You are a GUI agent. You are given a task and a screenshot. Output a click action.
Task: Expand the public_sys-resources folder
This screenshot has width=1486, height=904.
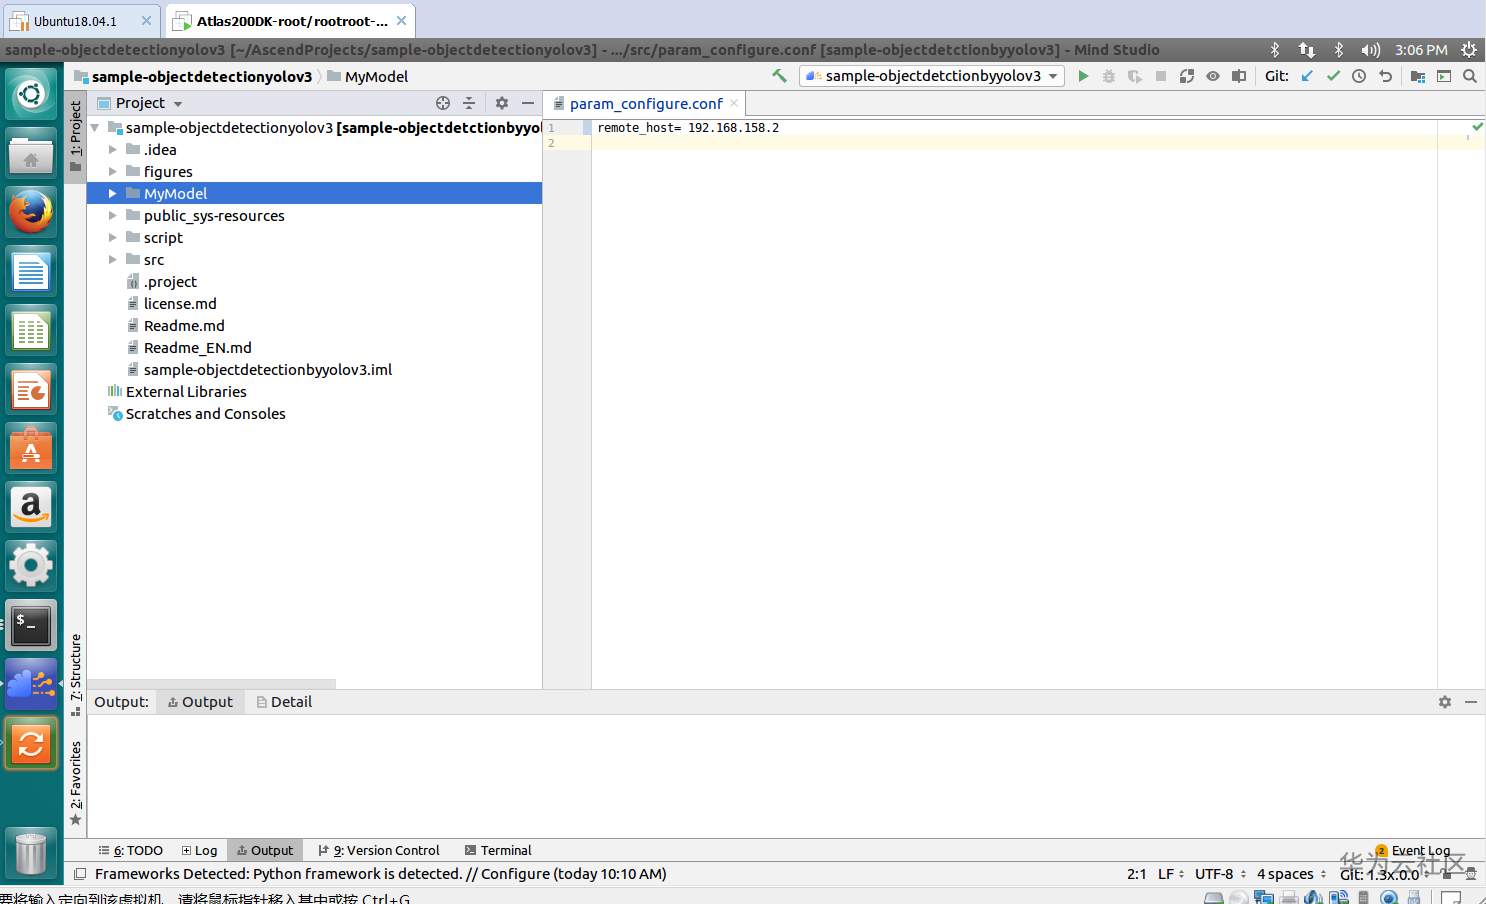point(113,216)
